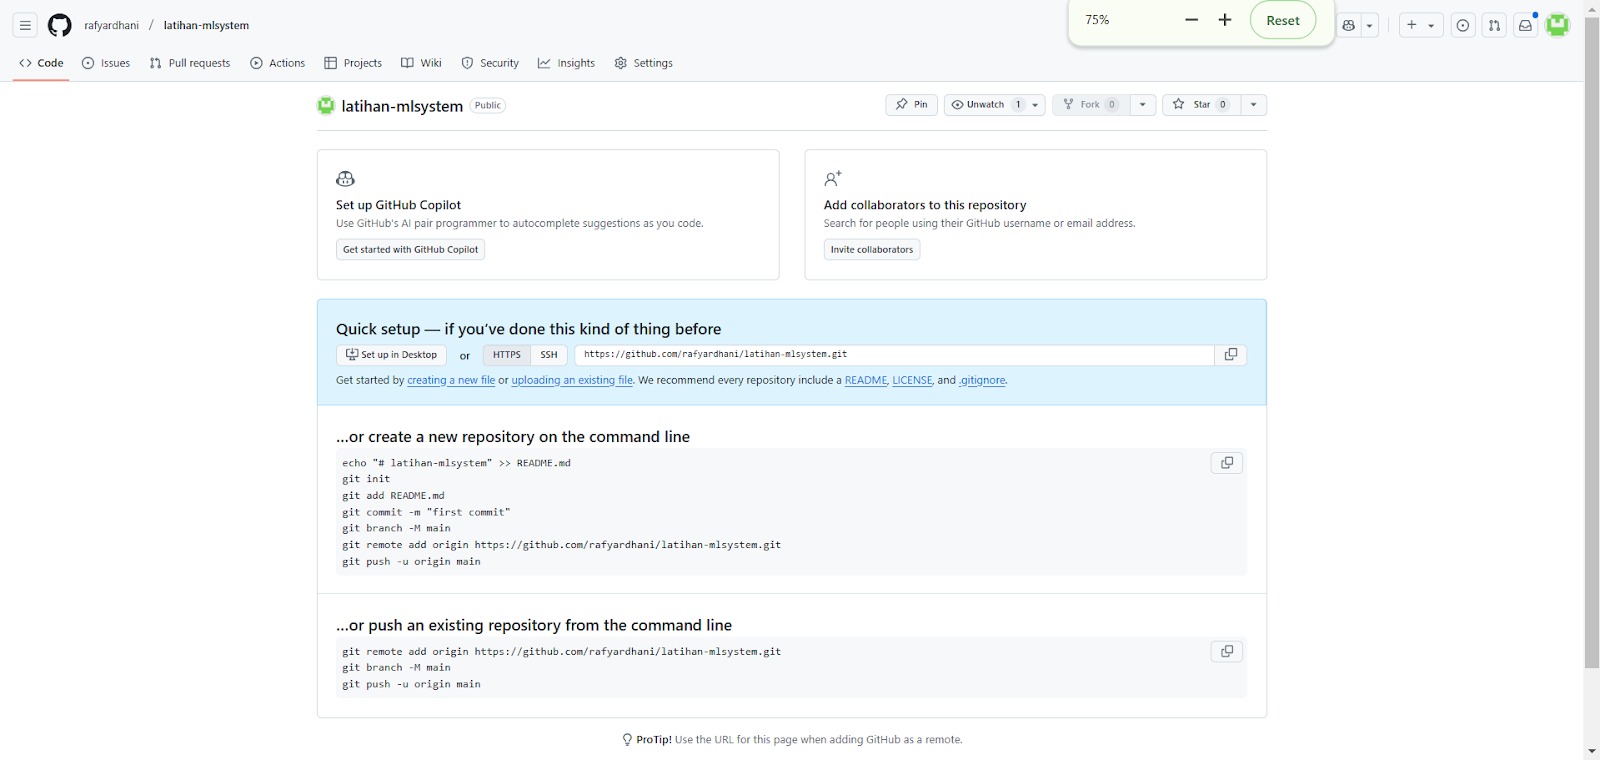Open the hamburger navigation menu
1600x760 pixels.
[26, 25]
